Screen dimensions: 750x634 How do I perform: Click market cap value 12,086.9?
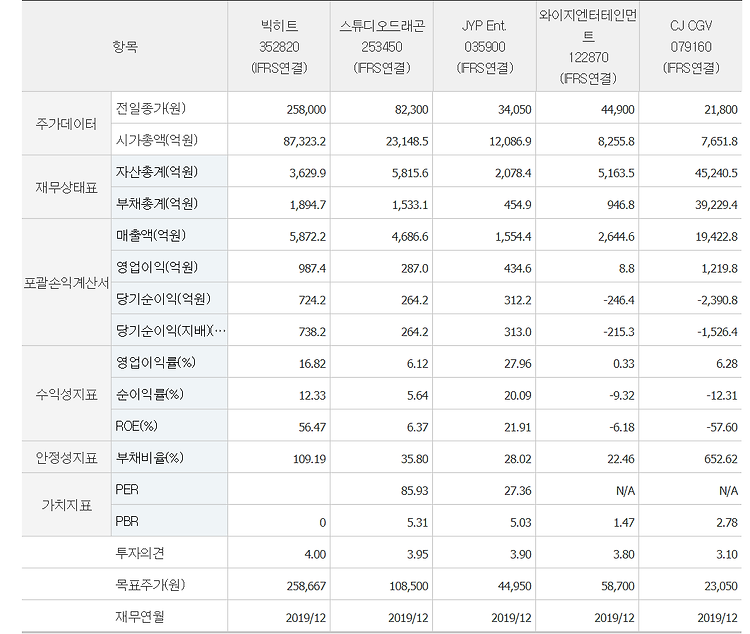coord(510,141)
